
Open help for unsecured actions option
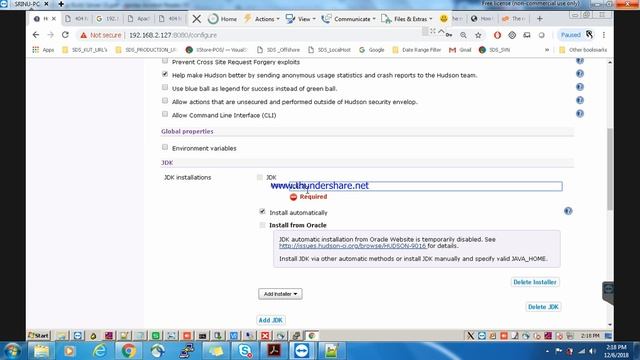[x=580, y=100]
